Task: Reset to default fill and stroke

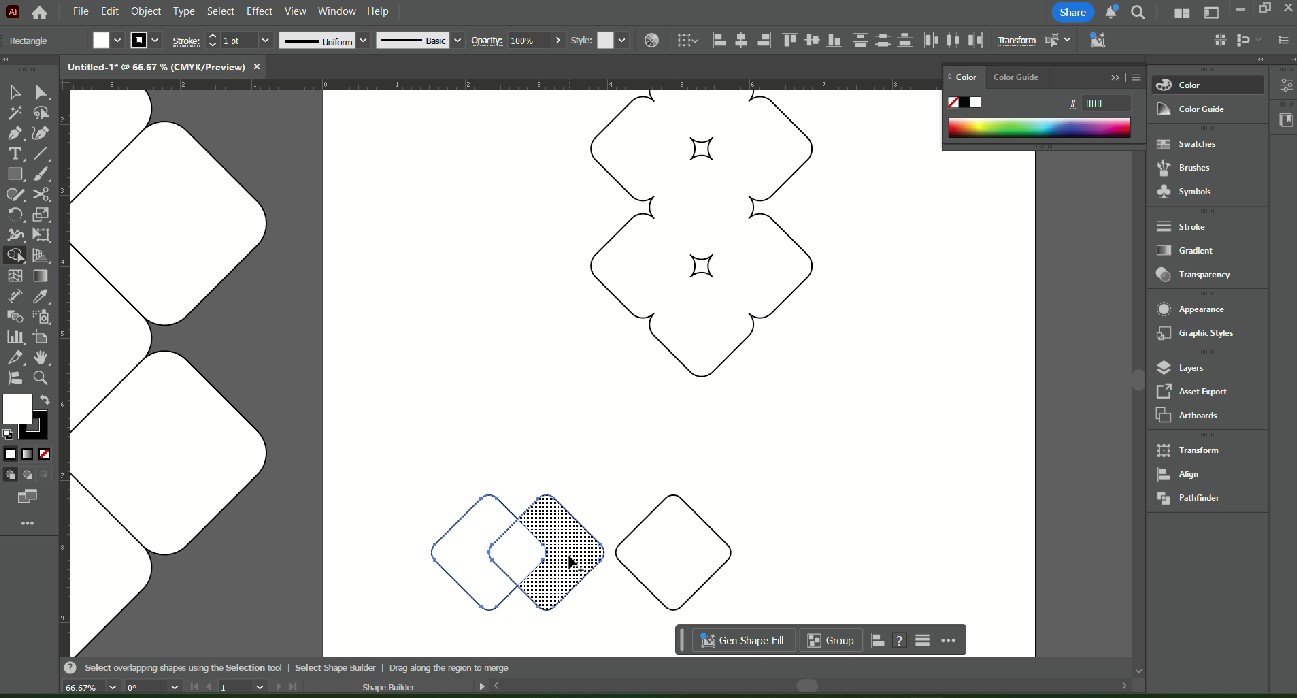Action: click(x=8, y=434)
